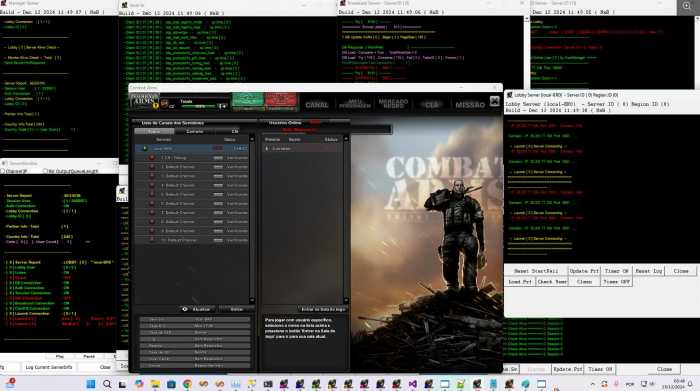Image resolution: width=700 pixels, height=391 pixels.
Task: Click the green experience progress bar
Action: tap(199, 106)
